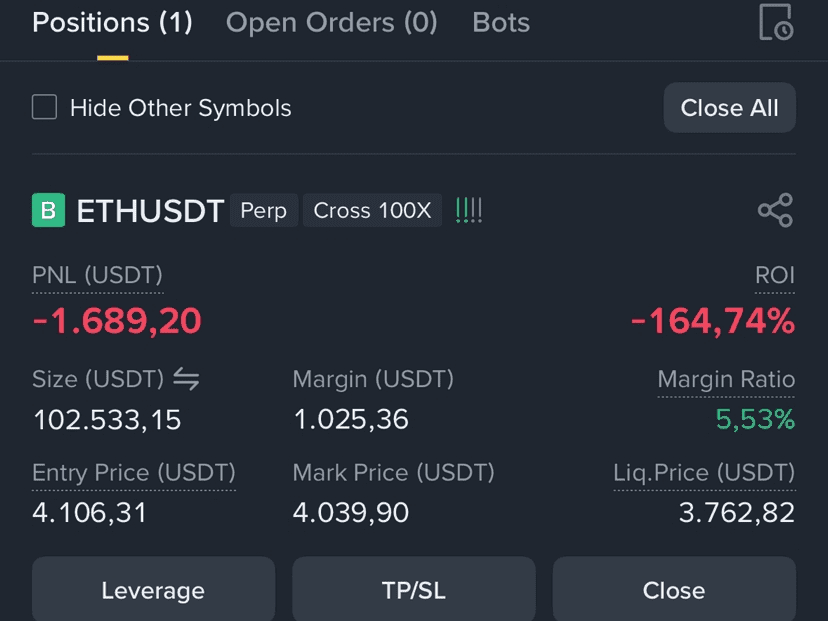
Task: Click the green B buy-side badge
Action: 49,210
